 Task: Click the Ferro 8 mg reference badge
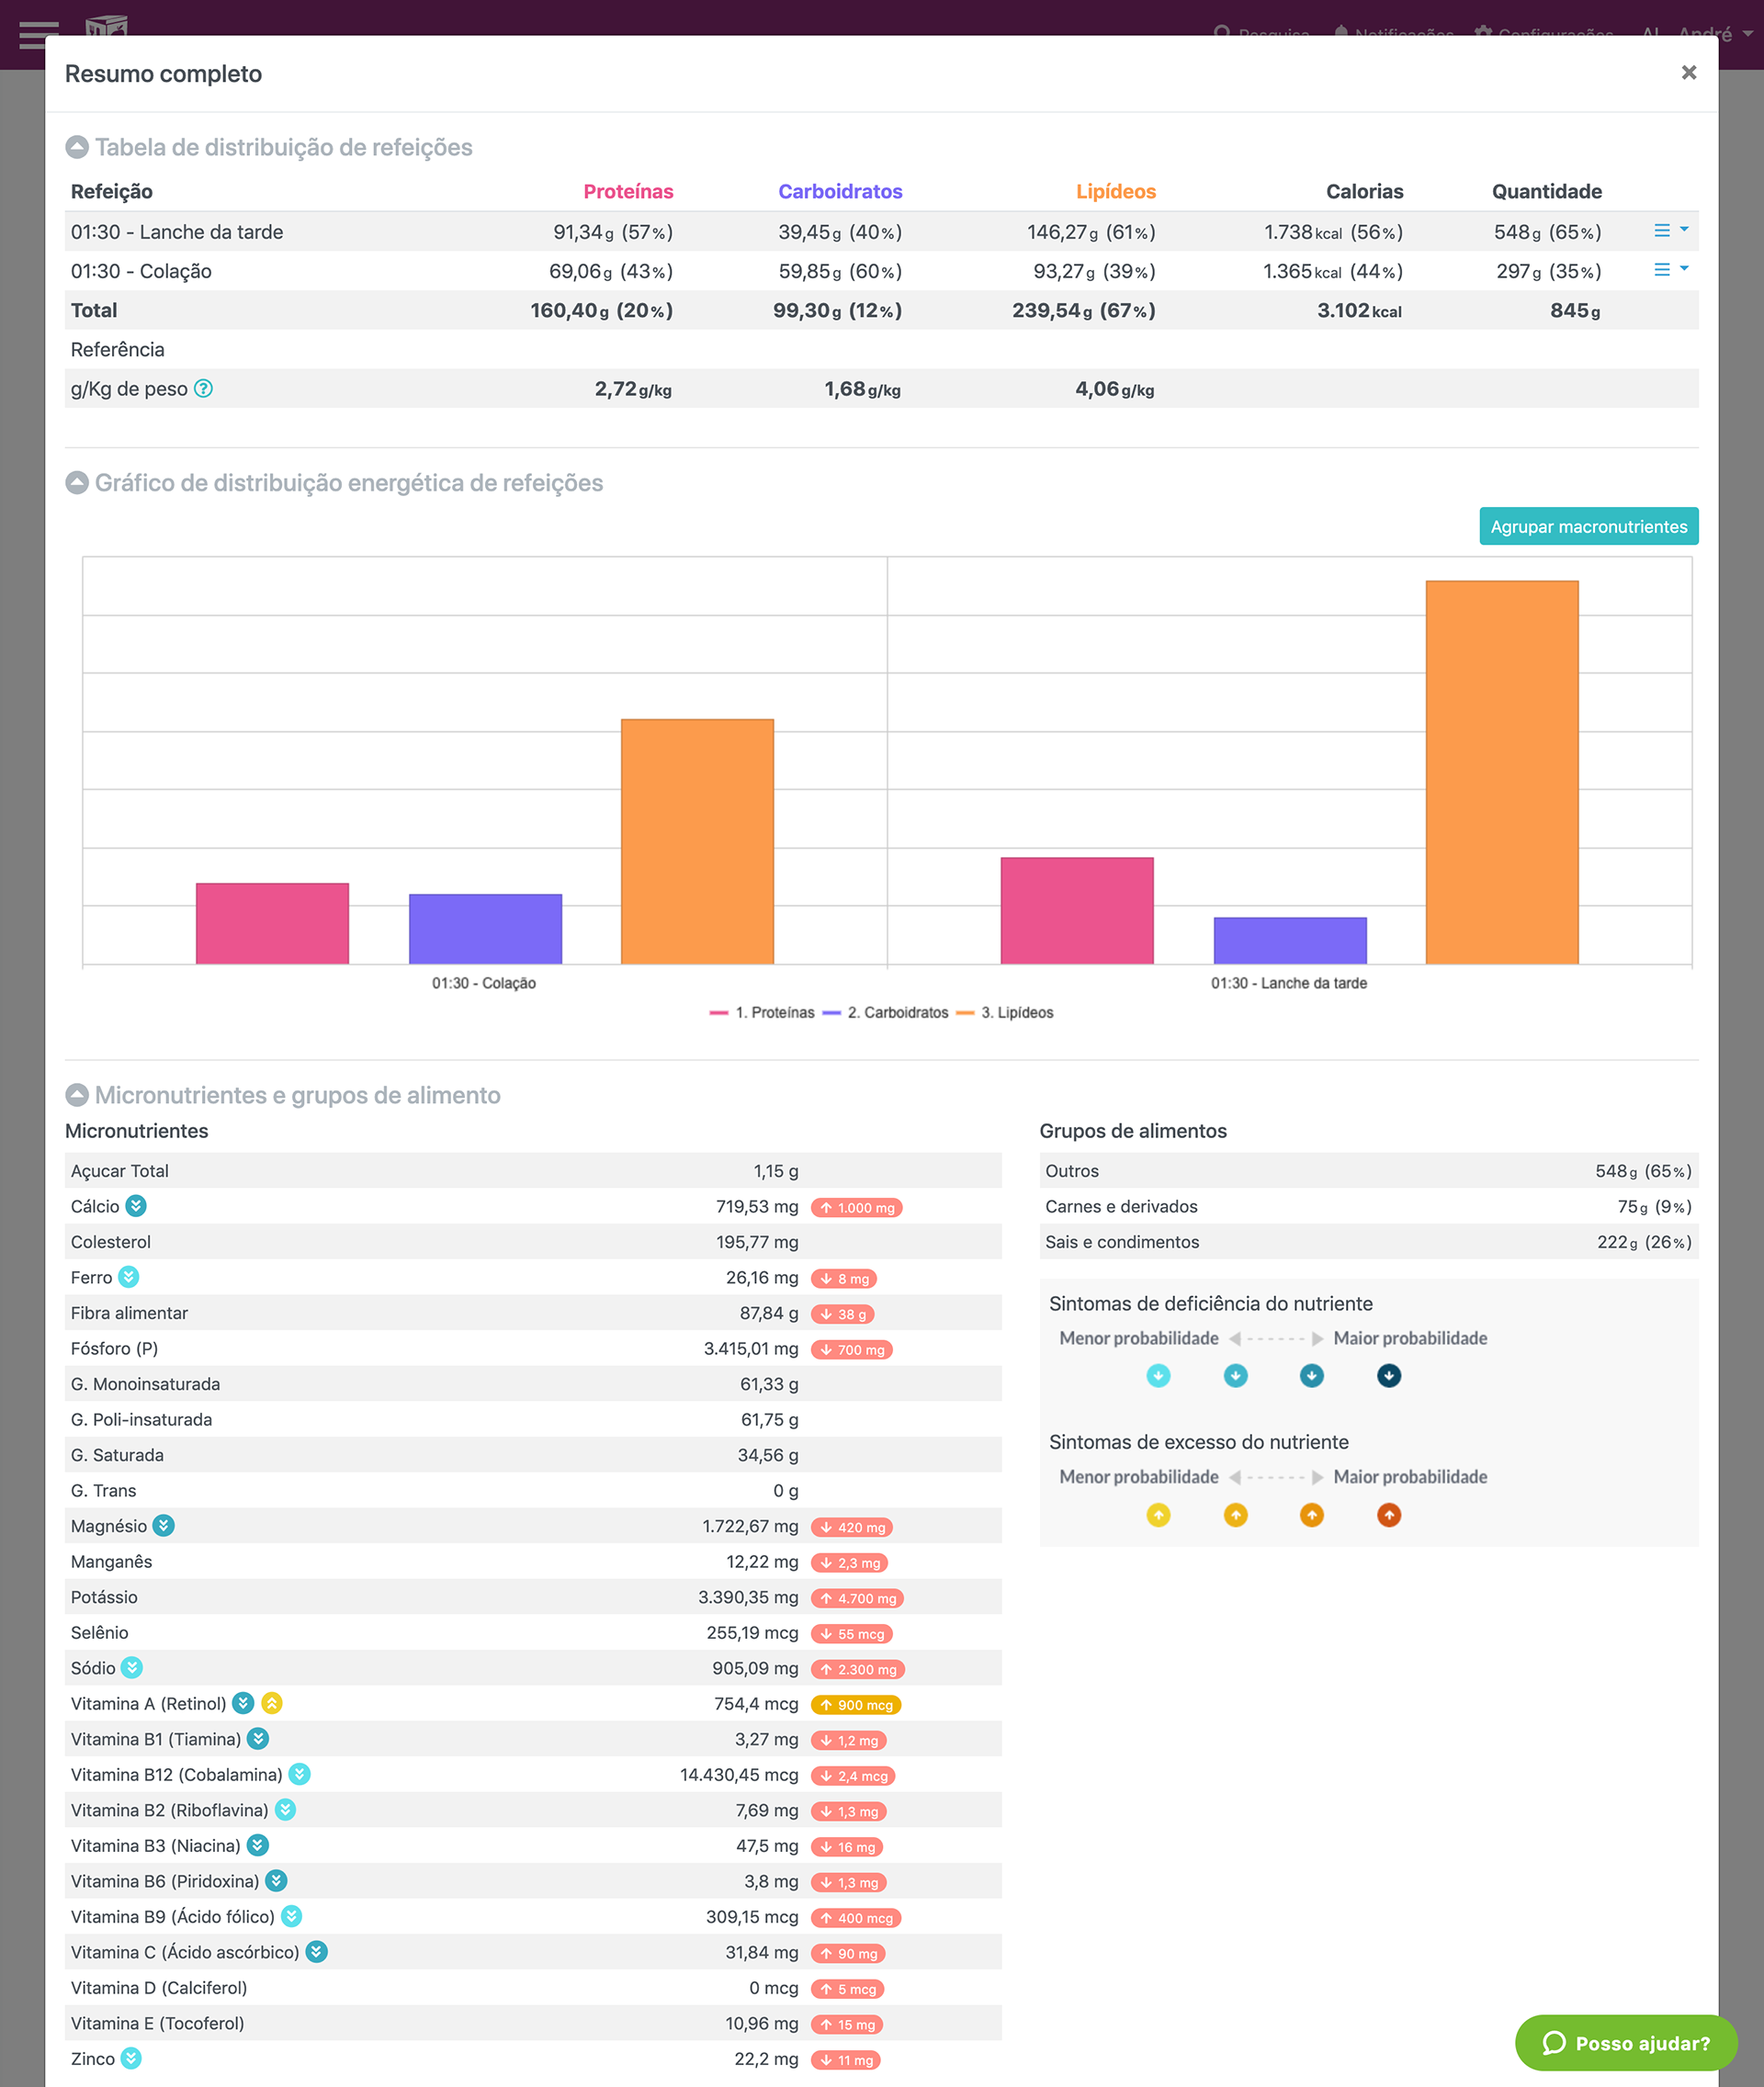pyautogui.click(x=844, y=1278)
